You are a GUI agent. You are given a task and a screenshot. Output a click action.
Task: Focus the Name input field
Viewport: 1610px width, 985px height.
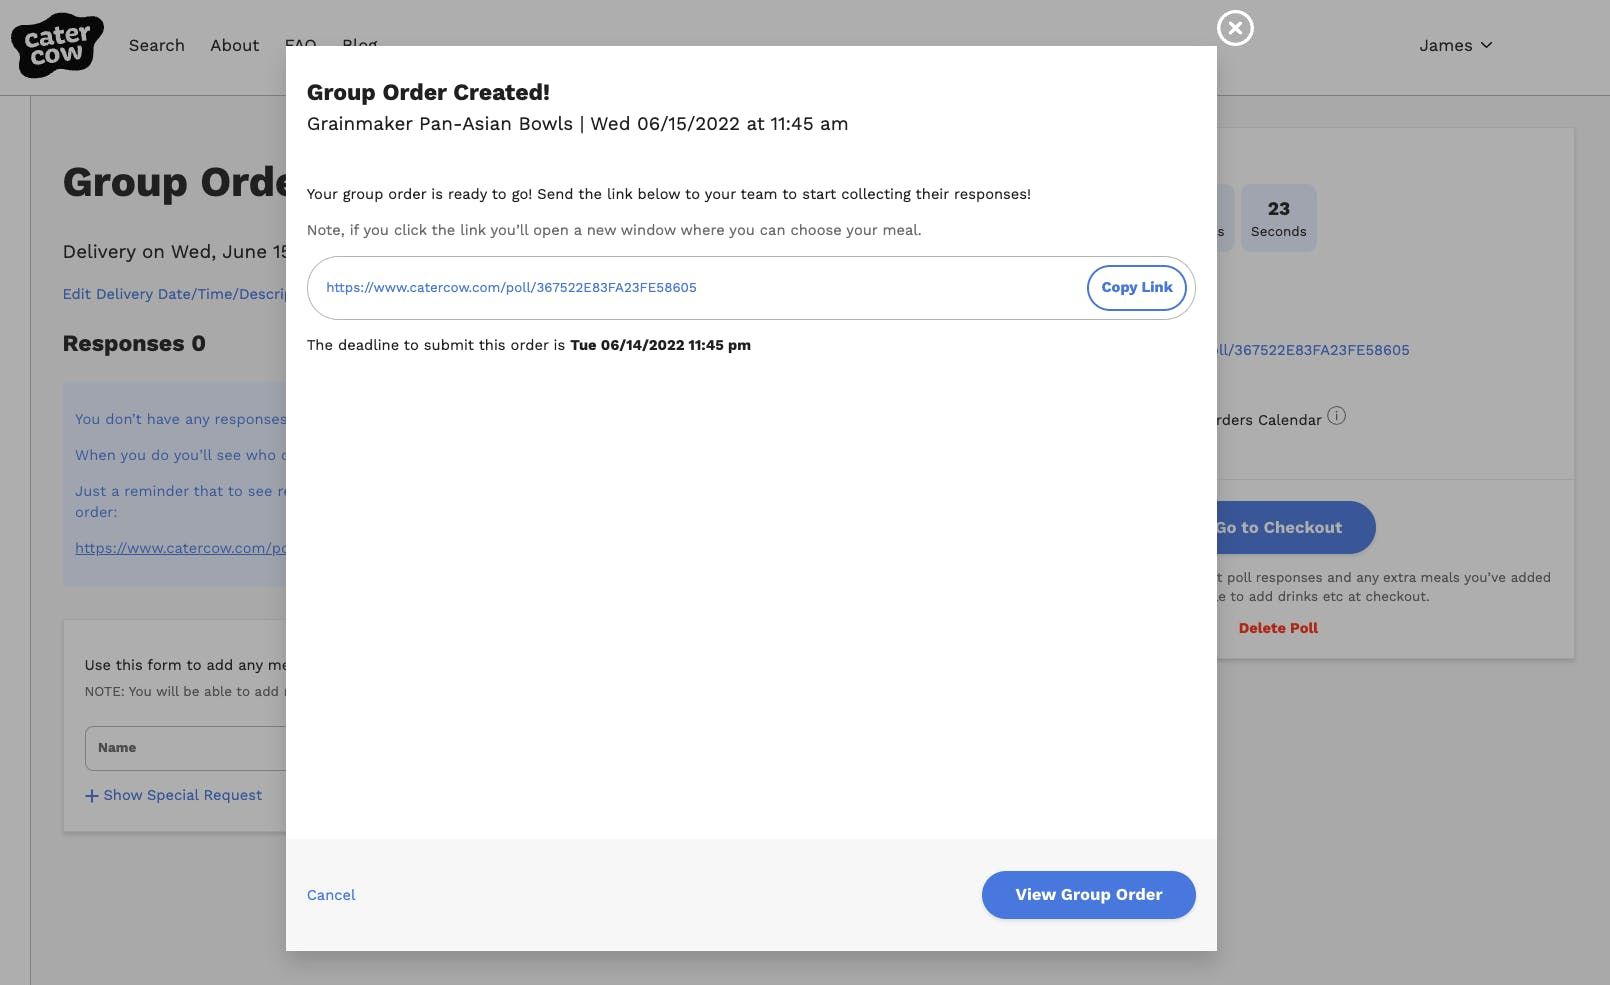coord(185,748)
